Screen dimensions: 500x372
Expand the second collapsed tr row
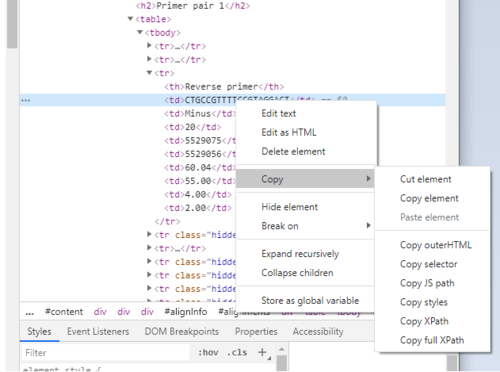pyautogui.click(x=149, y=59)
